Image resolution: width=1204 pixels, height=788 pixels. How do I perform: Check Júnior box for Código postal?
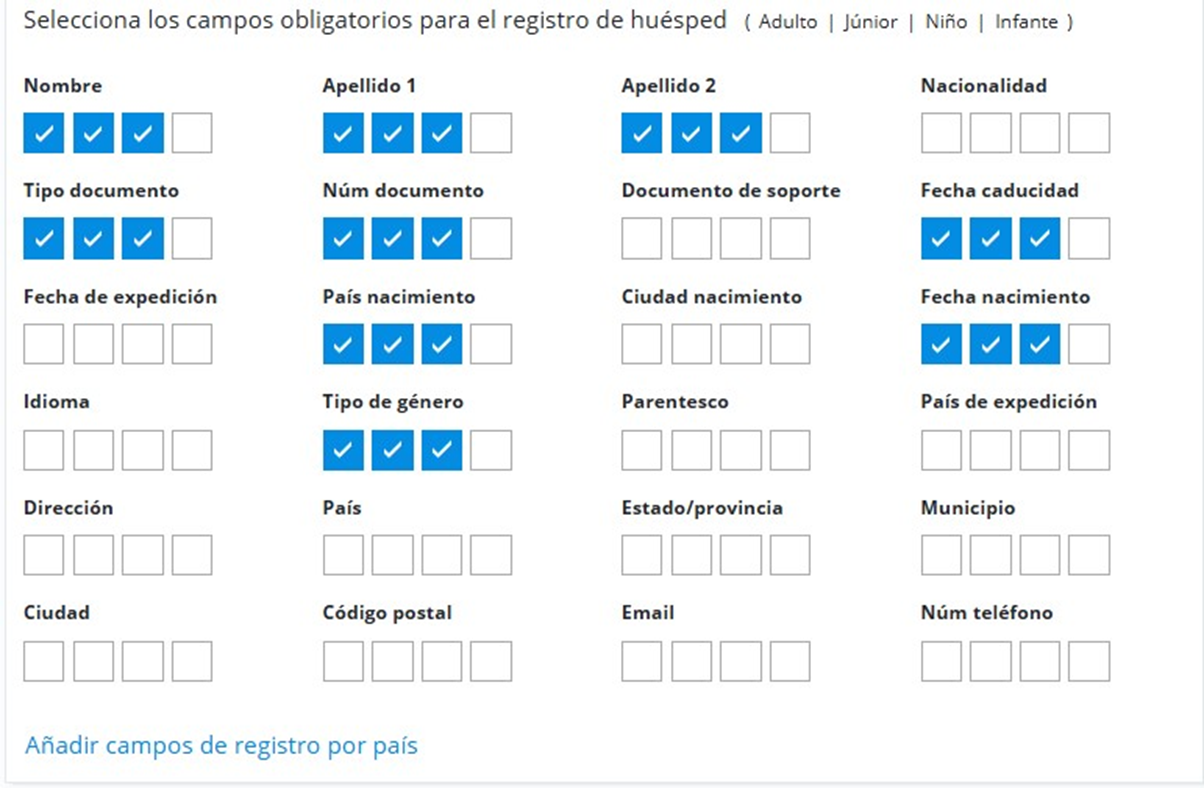click(x=392, y=661)
